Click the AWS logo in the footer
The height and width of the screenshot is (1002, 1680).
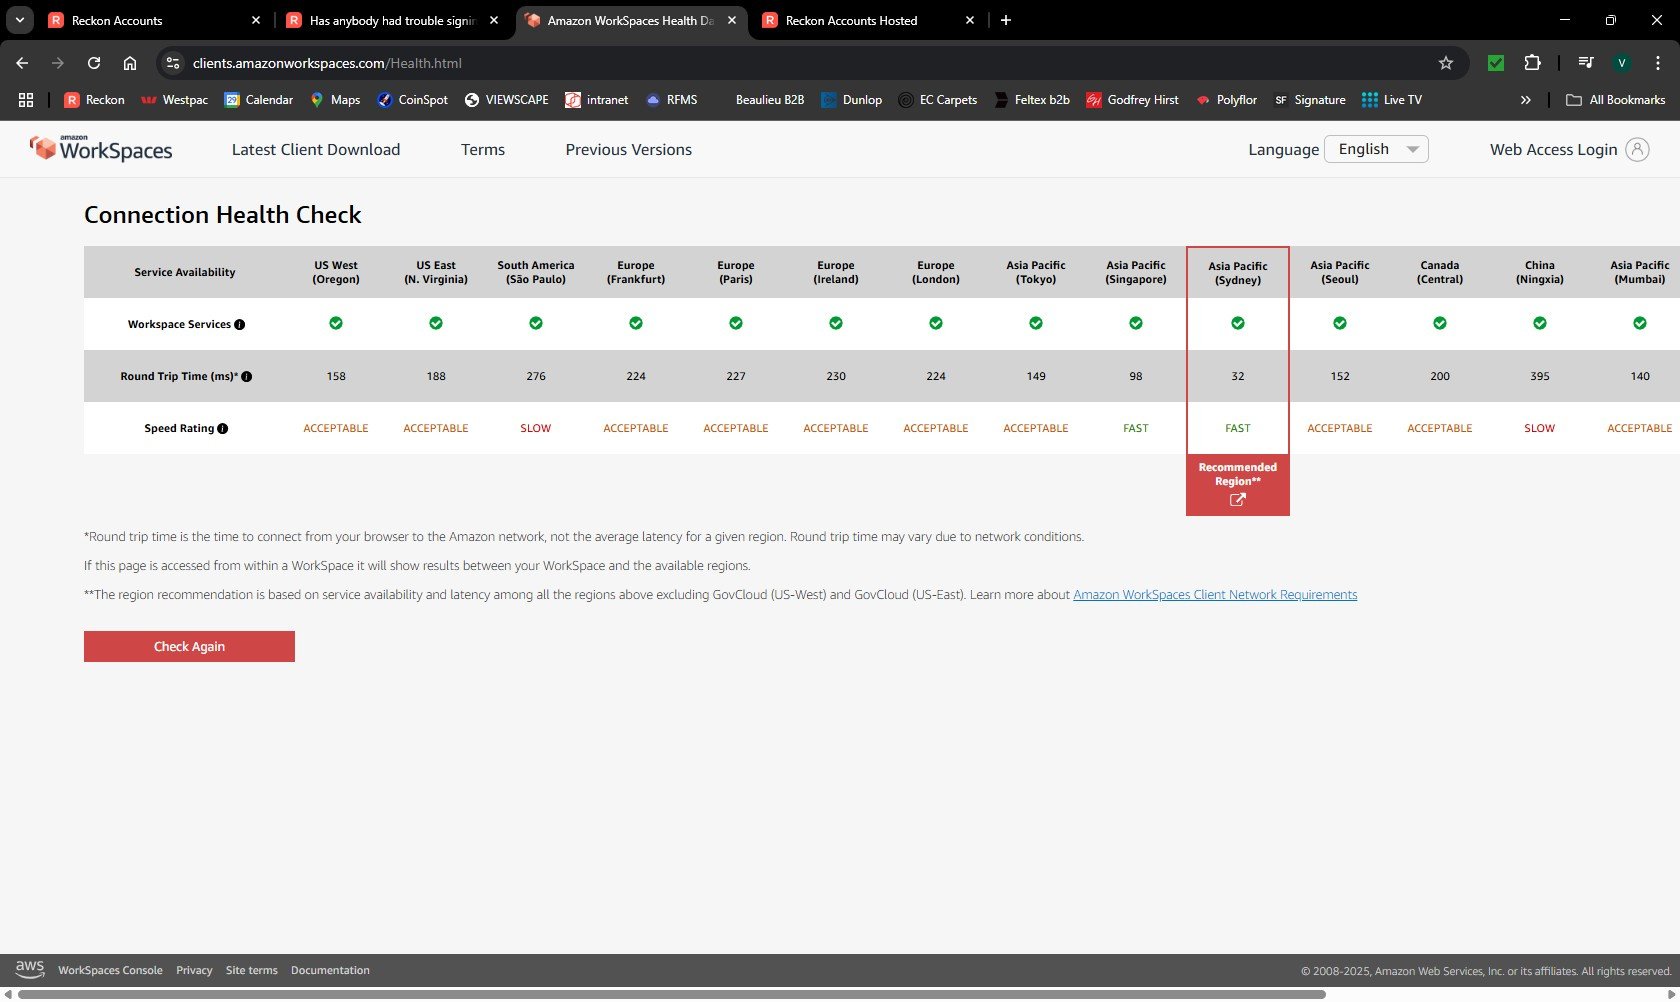(x=30, y=969)
